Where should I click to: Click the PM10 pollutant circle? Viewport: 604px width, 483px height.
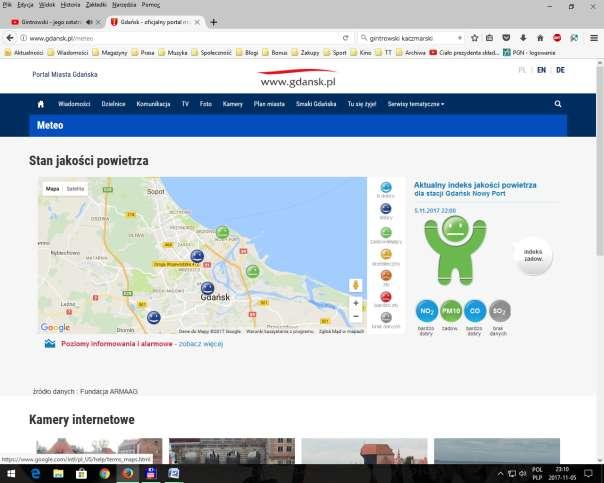click(x=451, y=311)
